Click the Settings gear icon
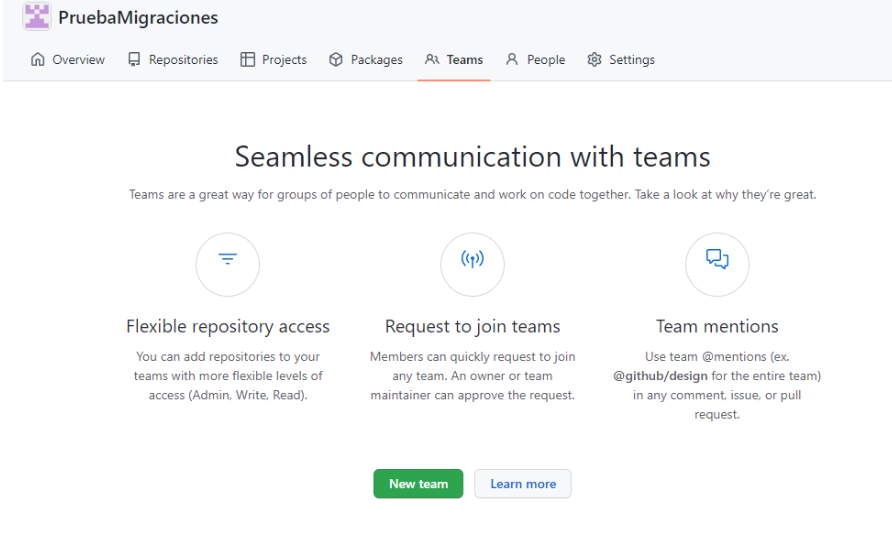Image resolution: width=892 pixels, height=538 pixels. tap(594, 60)
